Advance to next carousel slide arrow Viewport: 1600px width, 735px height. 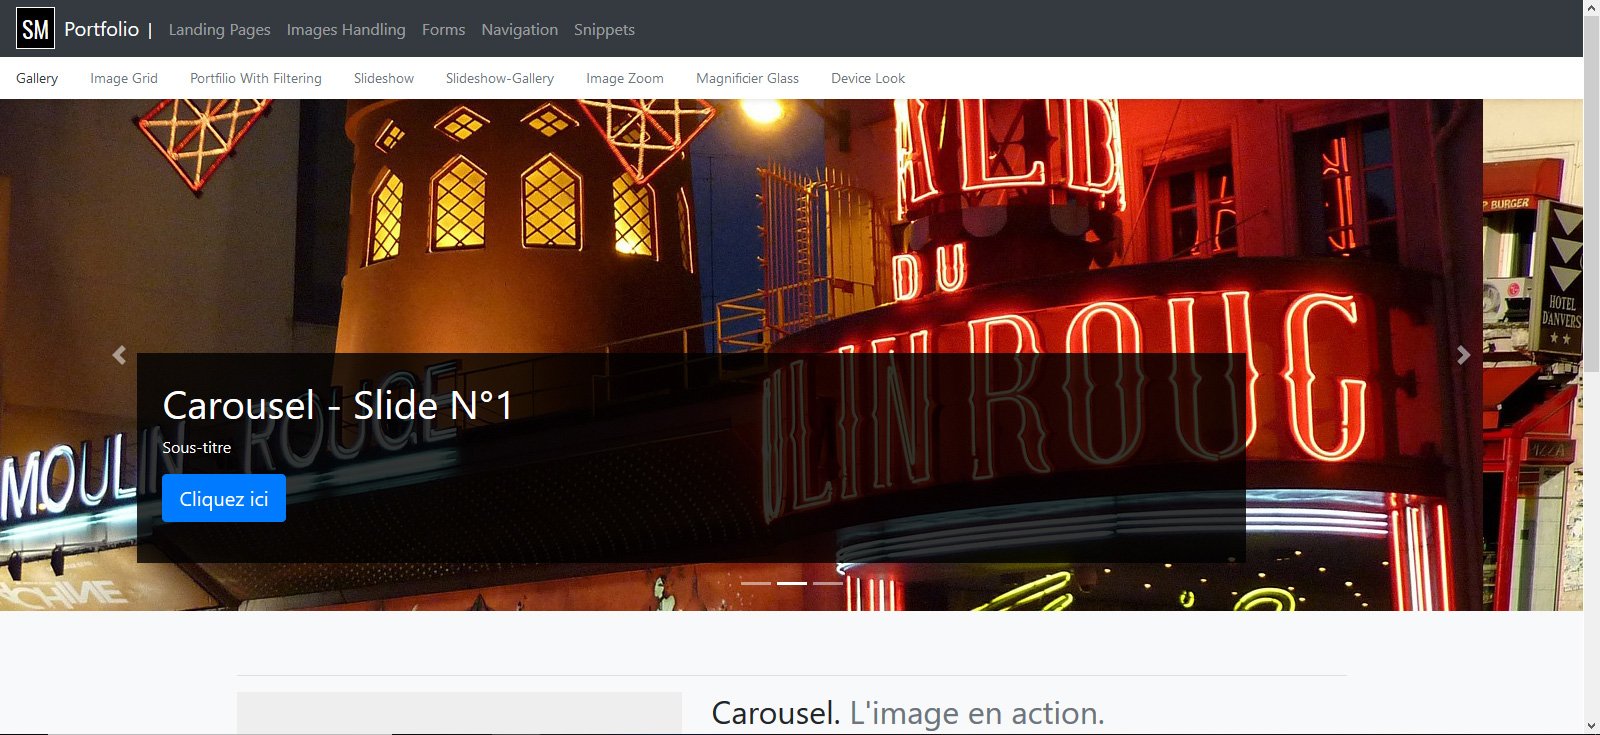pos(1464,355)
